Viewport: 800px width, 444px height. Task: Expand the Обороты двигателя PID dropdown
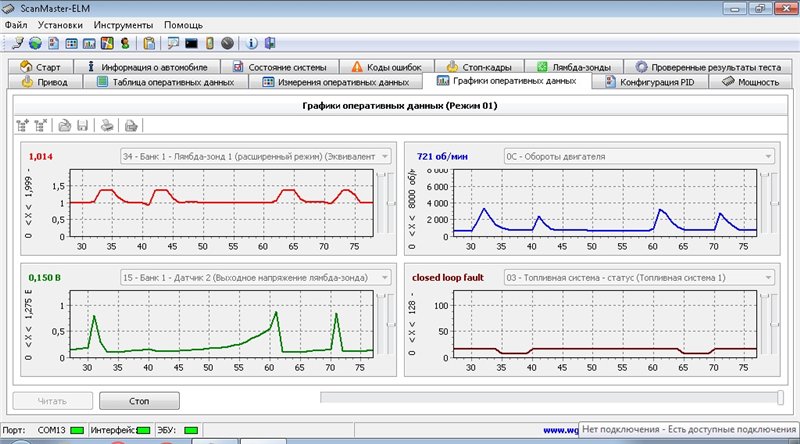(x=768, y=156)
